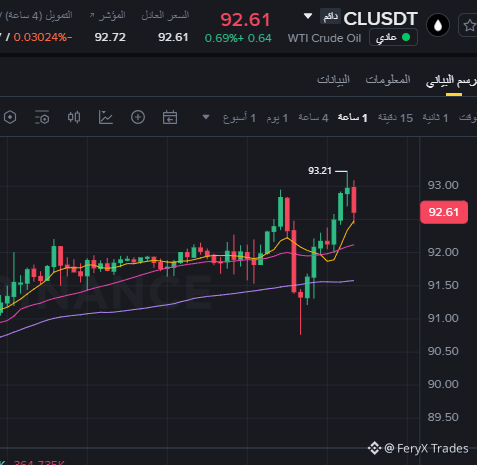
Task: Click the Binance watermark logo icon
Action: tap(374, 448)
